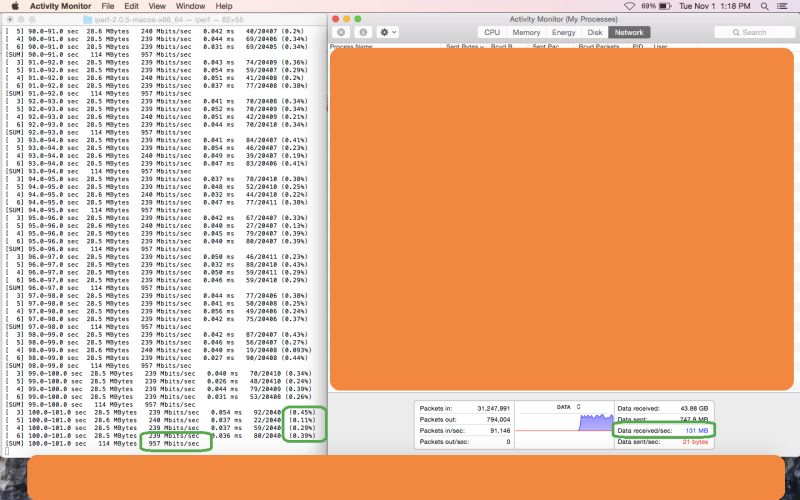
Task: Open Notification Center icon in menu bar
Action: [x=783, y=6]
